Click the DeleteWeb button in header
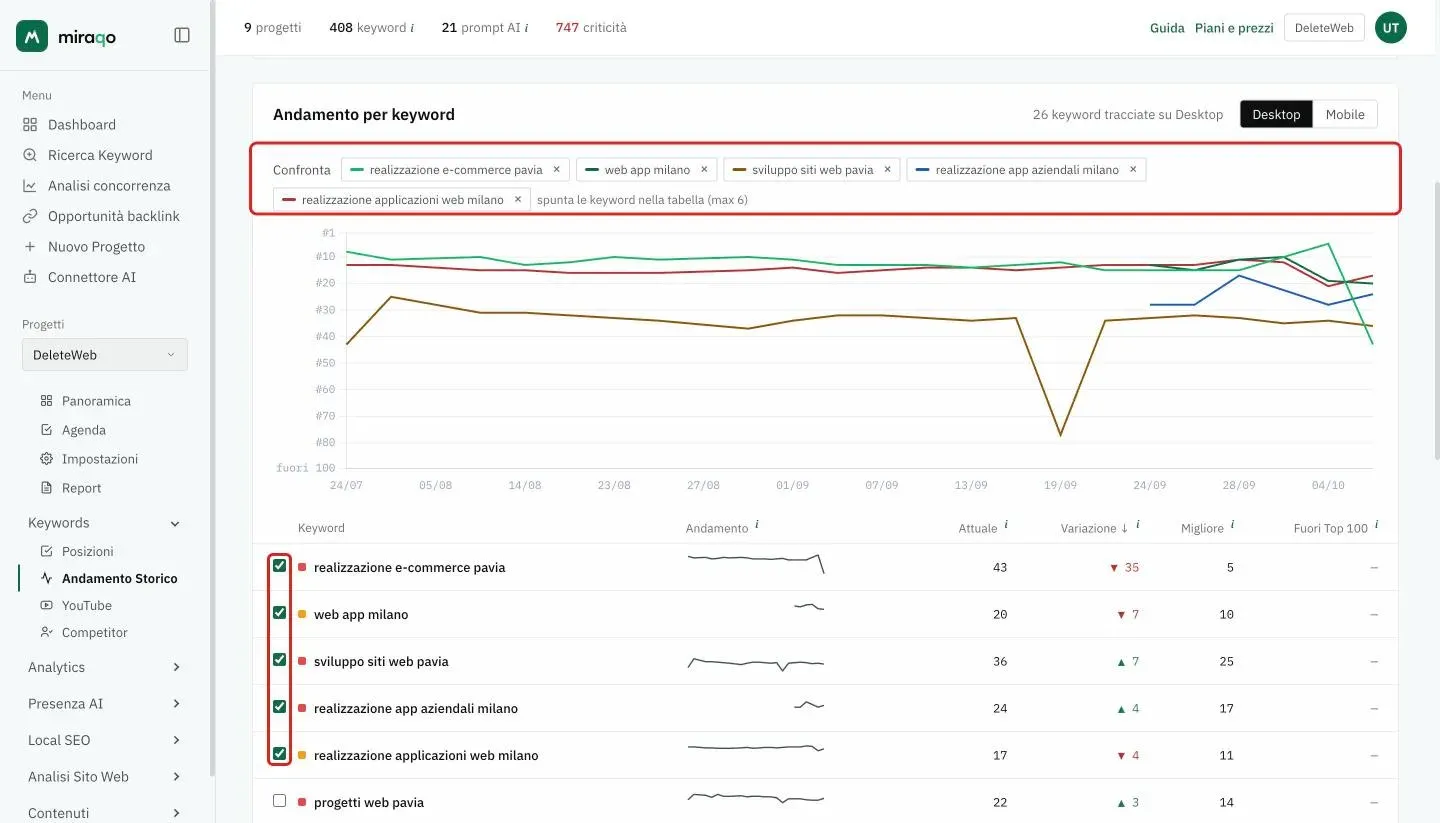1440x823 pixels. pyautogui.click(x=1324, y=28)
